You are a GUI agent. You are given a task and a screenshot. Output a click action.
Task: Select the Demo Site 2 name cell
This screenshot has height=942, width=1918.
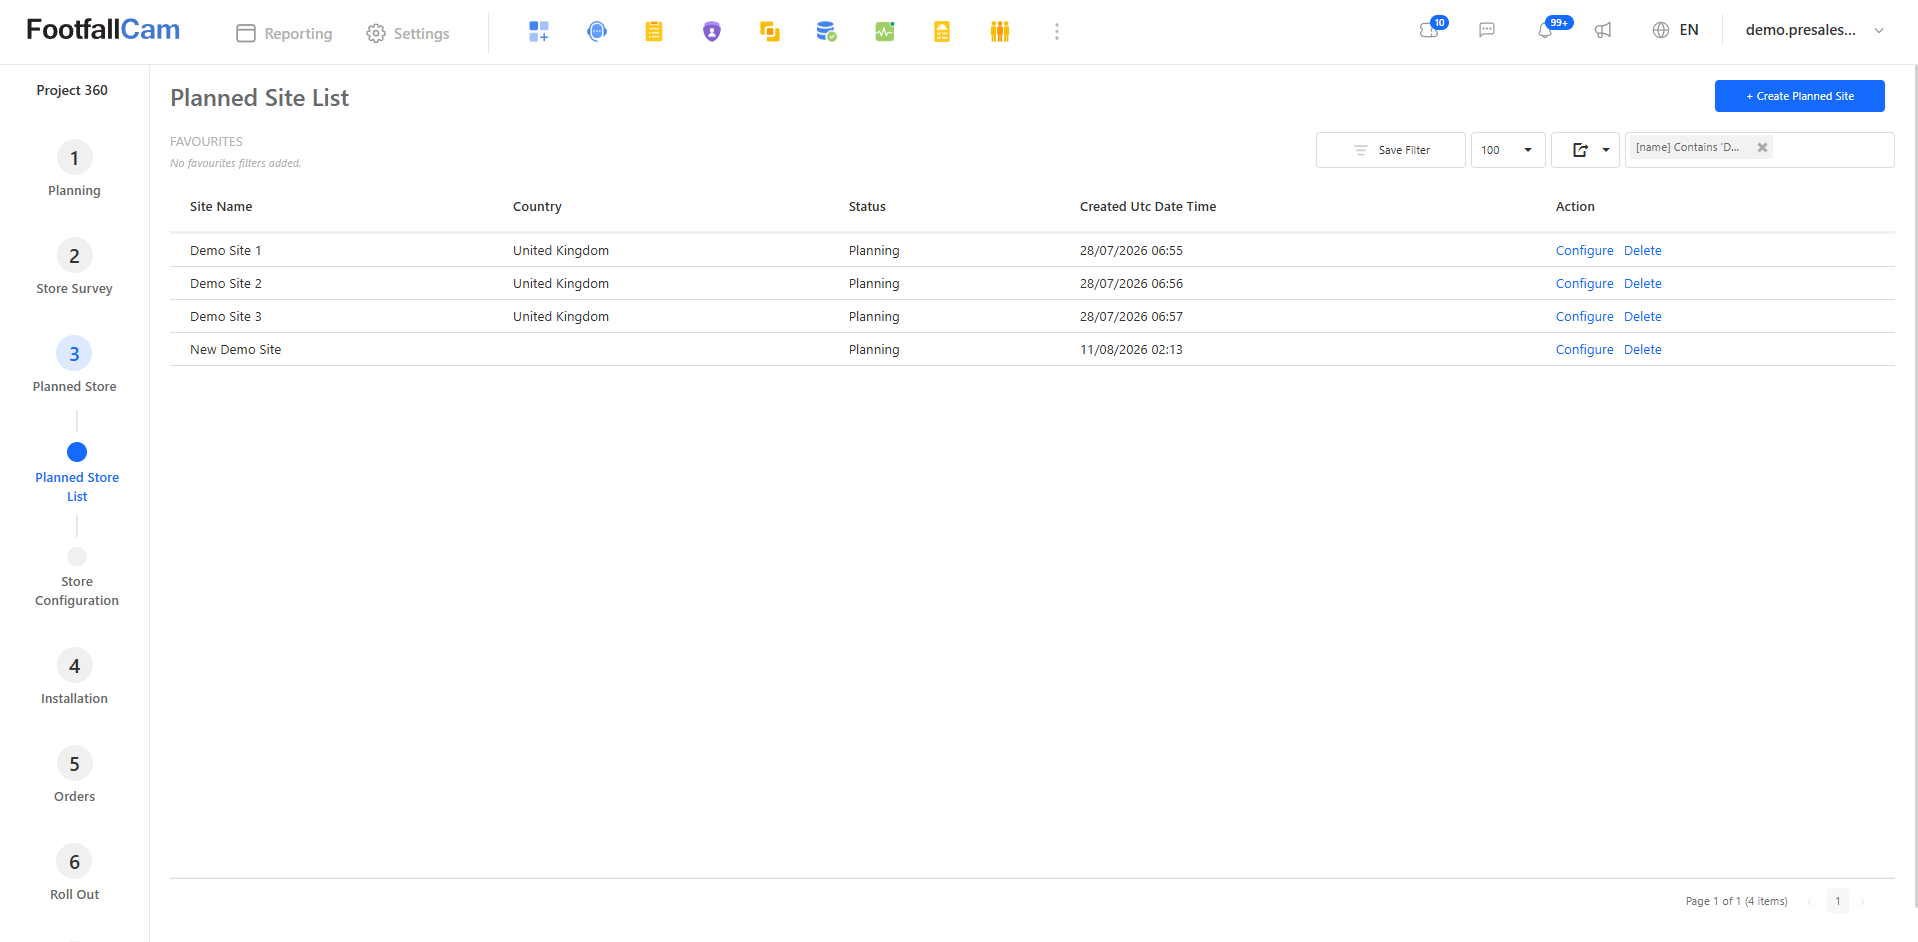click(225, 284)
